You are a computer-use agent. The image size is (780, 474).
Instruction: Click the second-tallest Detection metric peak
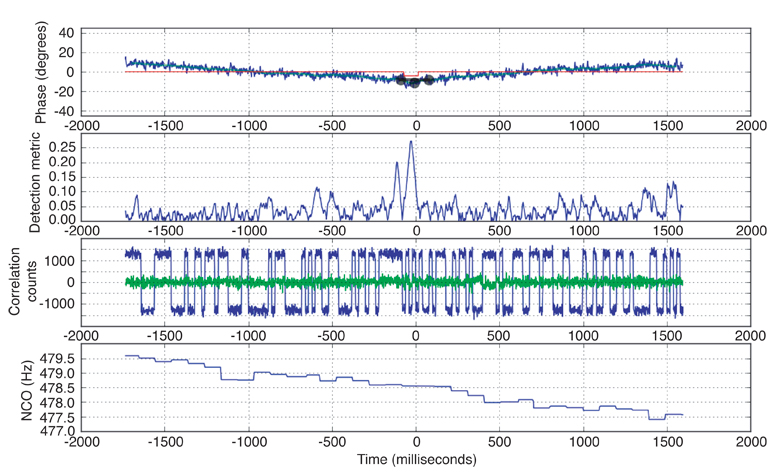pyautogui.click(x=397, y=164)
